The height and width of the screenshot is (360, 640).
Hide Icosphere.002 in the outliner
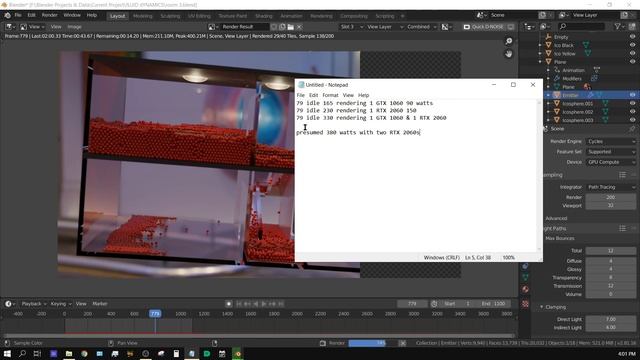[x=632, y=111]
